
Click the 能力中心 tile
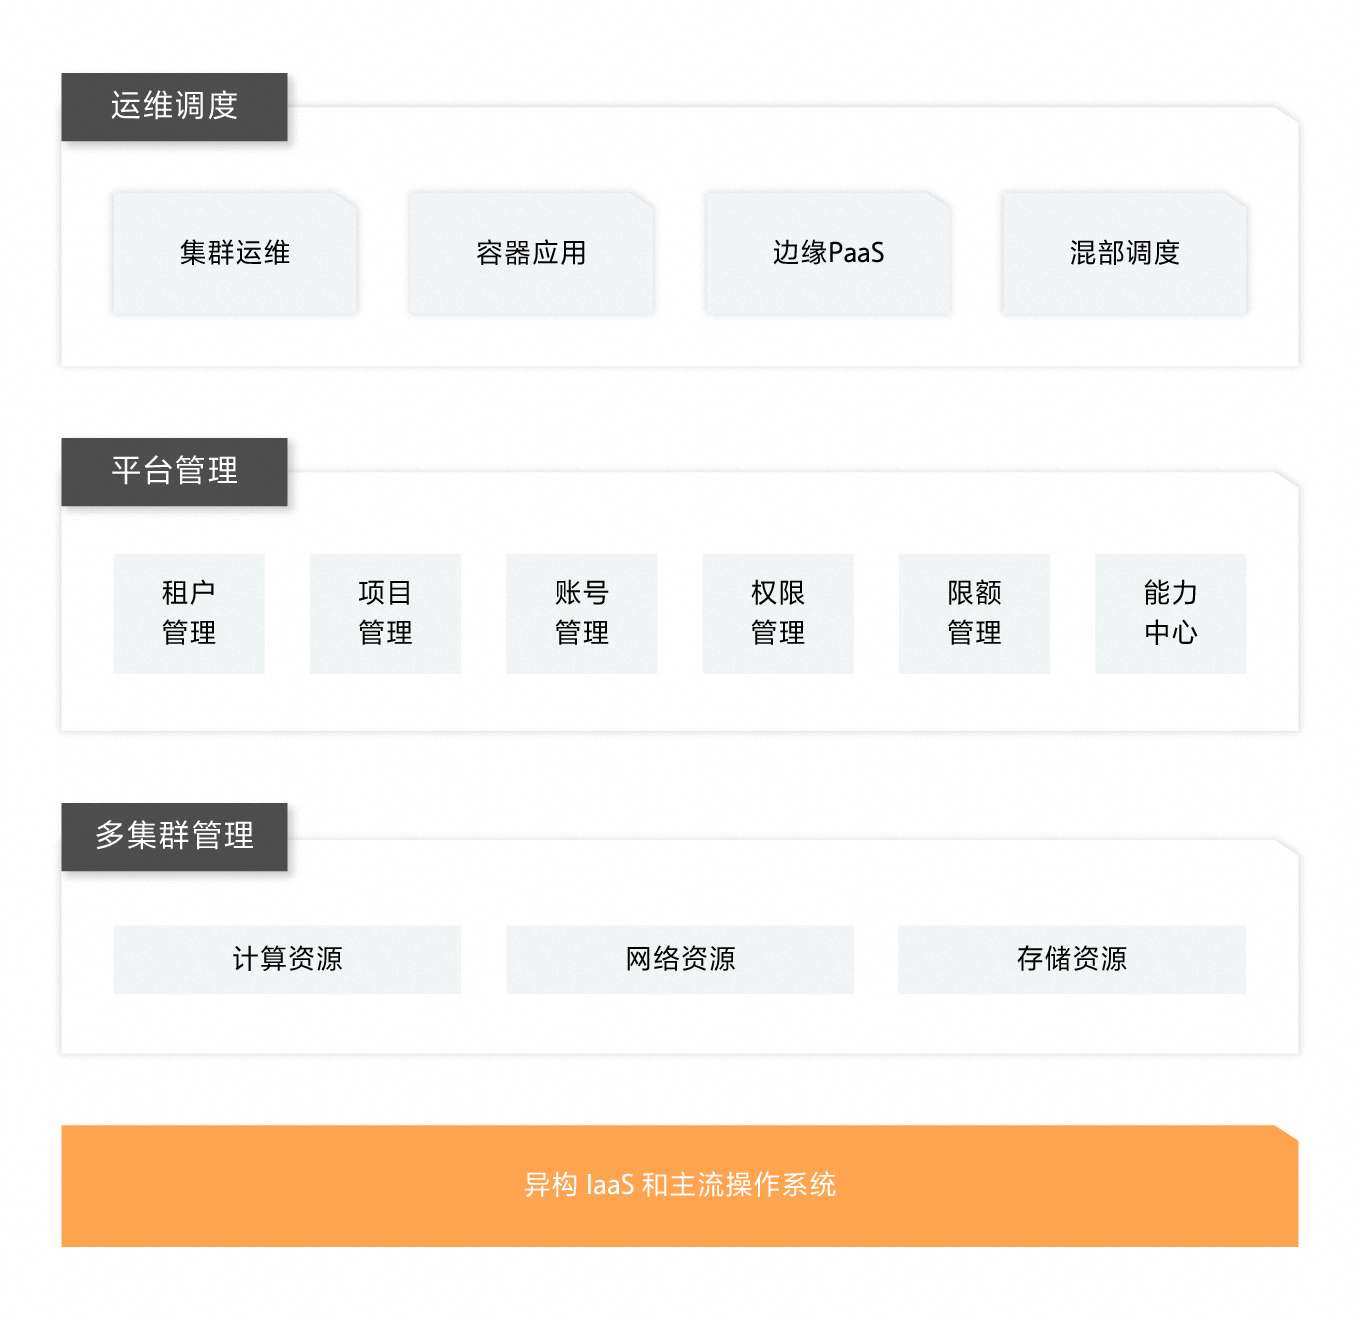tap(1171, 613)
